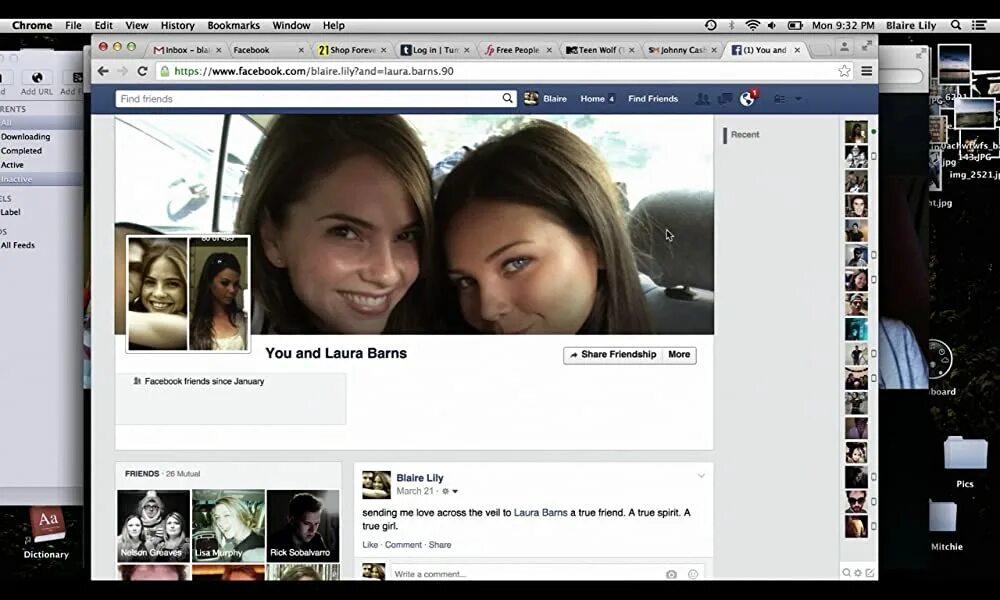This screenshot has height=600, width=1000.
Task: Open chat sidebar settings gear icon
Action: pyautogui.click(x=858, y=573)
